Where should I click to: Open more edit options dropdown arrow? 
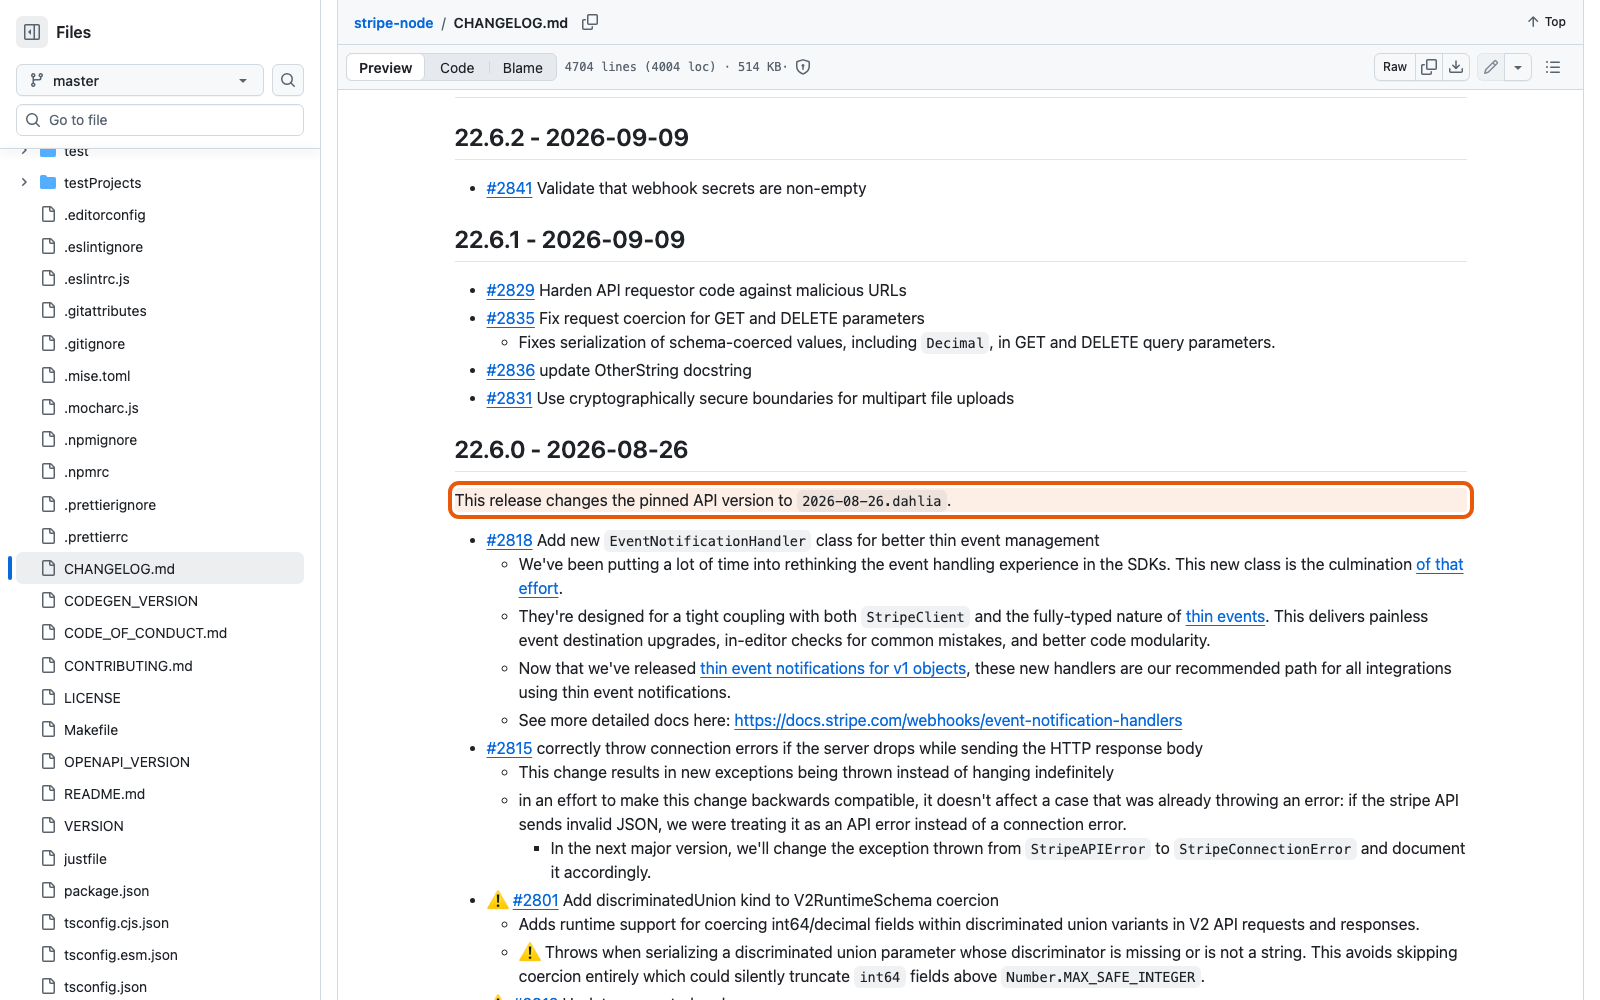click(x=1518, y=67)
